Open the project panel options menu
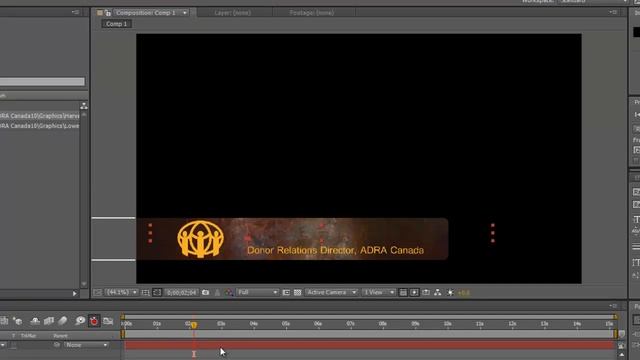Viewport: 640px width, 360px height. [x=76, y=12]
